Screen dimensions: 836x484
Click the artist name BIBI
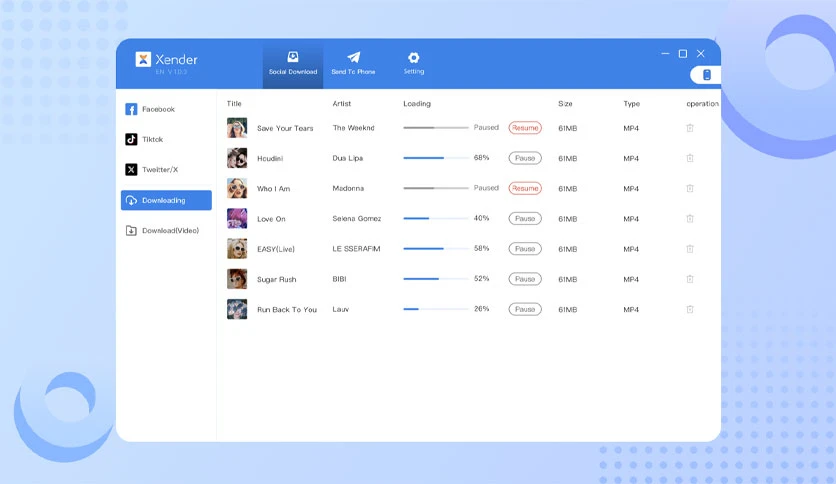coord(339,279)
